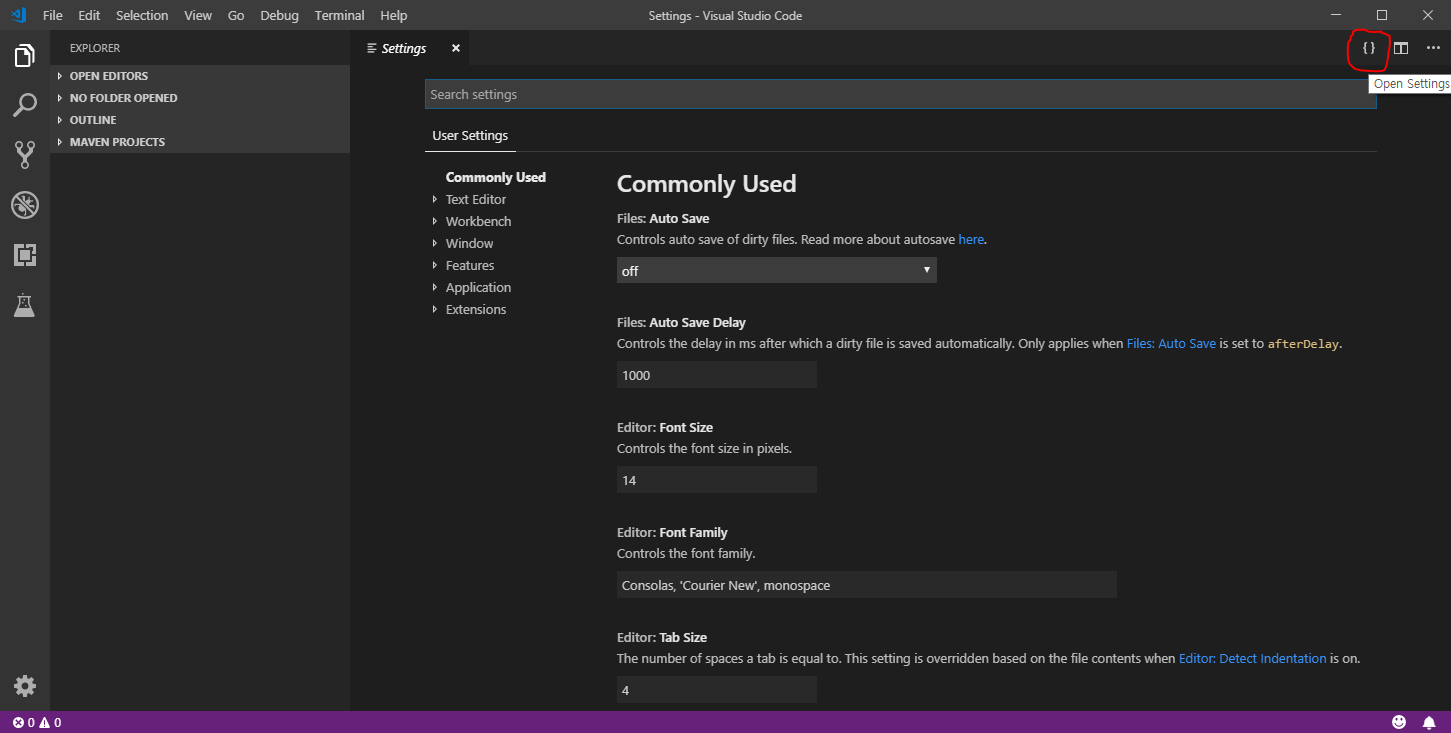Image resolution: width=1451 pixels, height=733 pixels.
Task: Open notifications bell in status bar
Action: [1429, 722]
